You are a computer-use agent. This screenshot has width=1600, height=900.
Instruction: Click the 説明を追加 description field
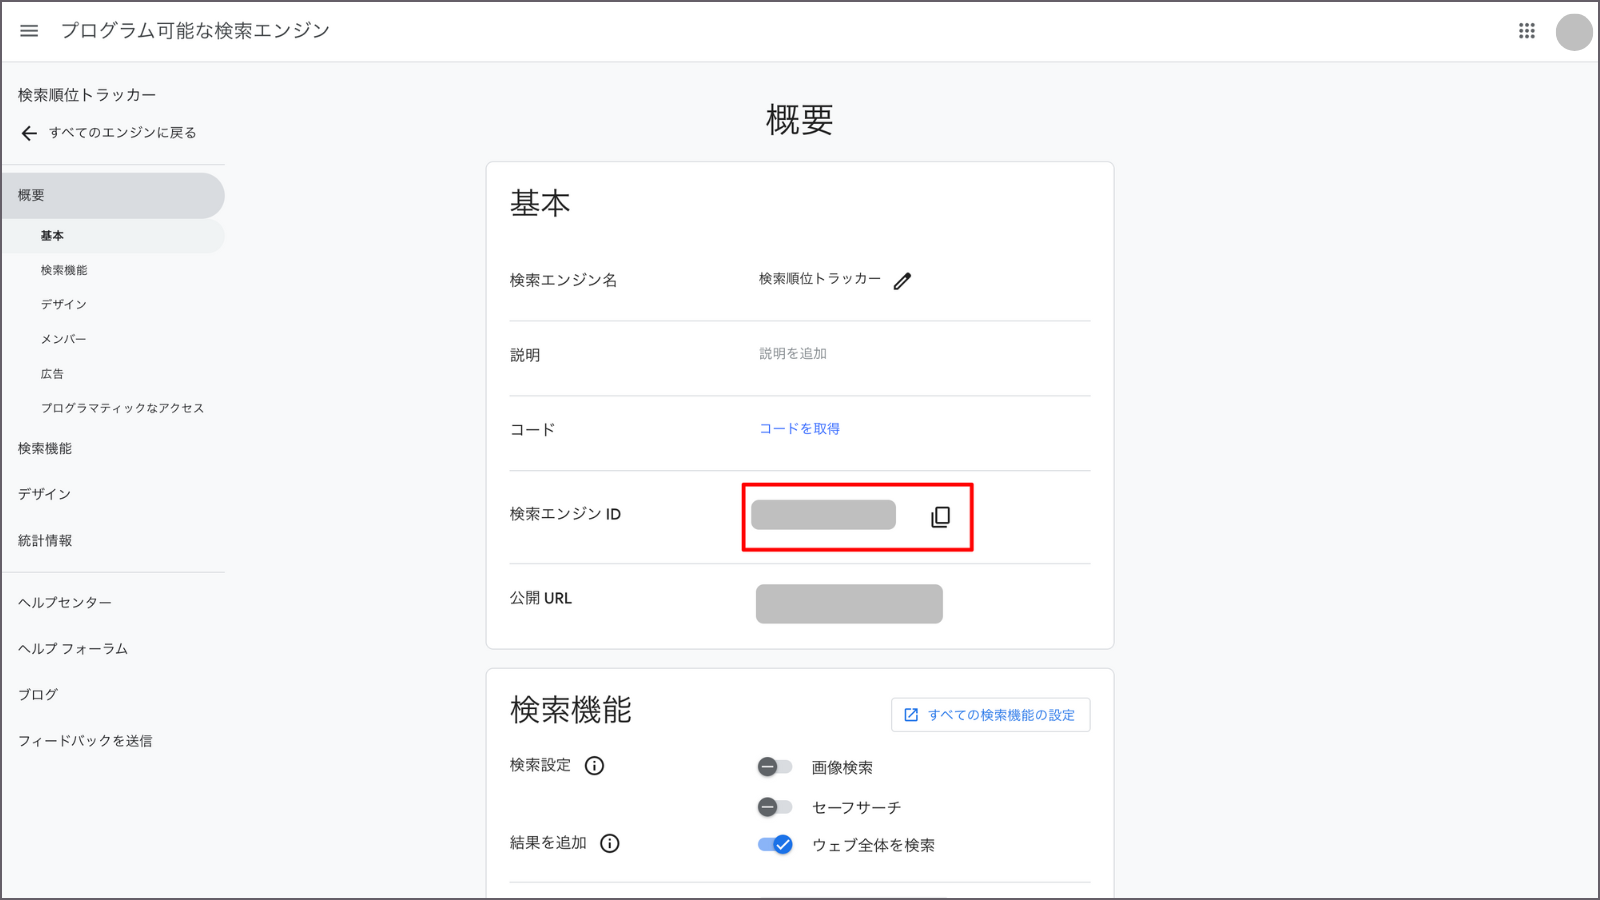[x=793, y=354]
